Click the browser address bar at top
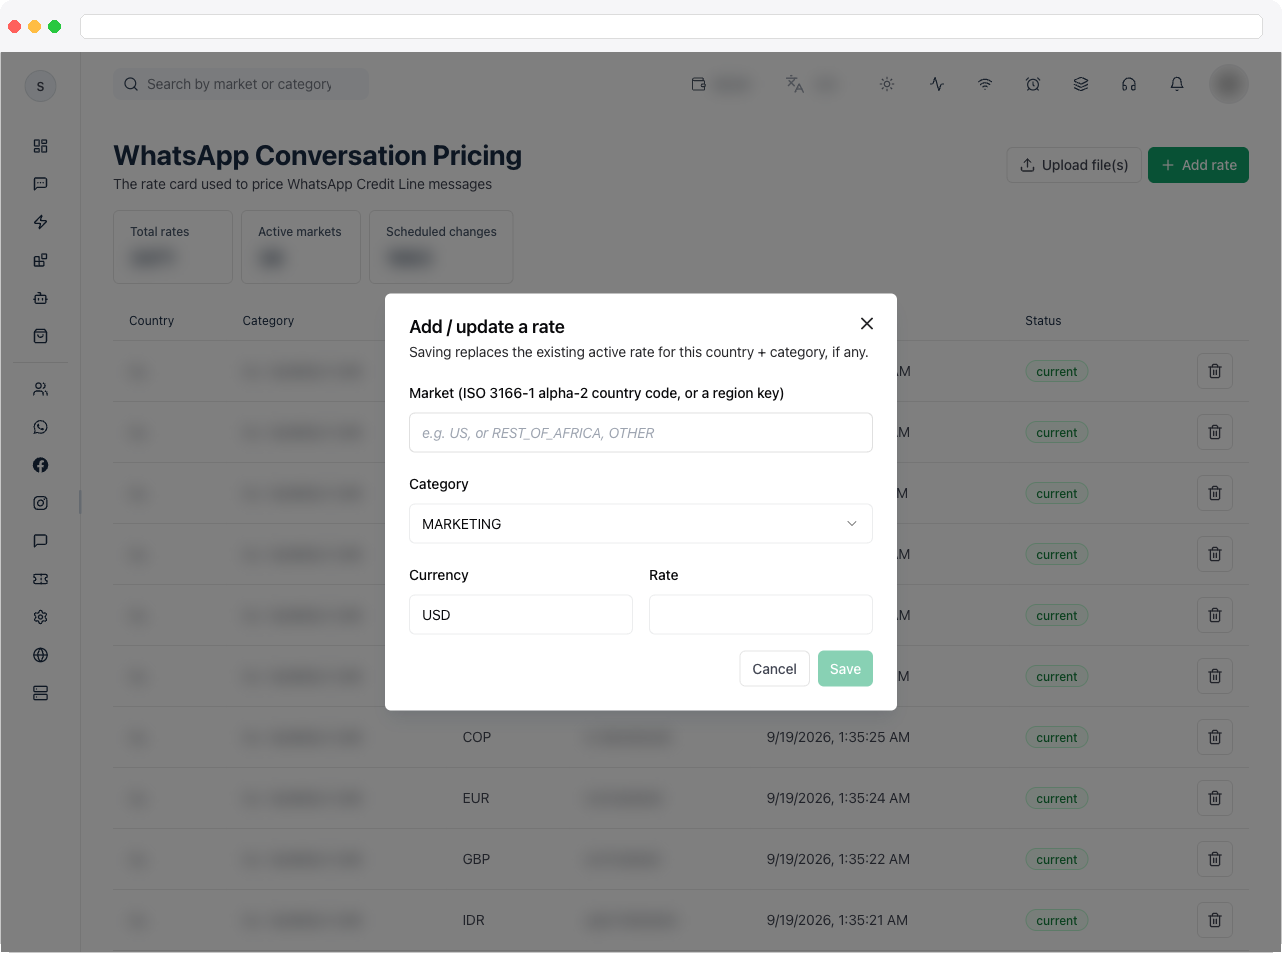 pos(671,26)
